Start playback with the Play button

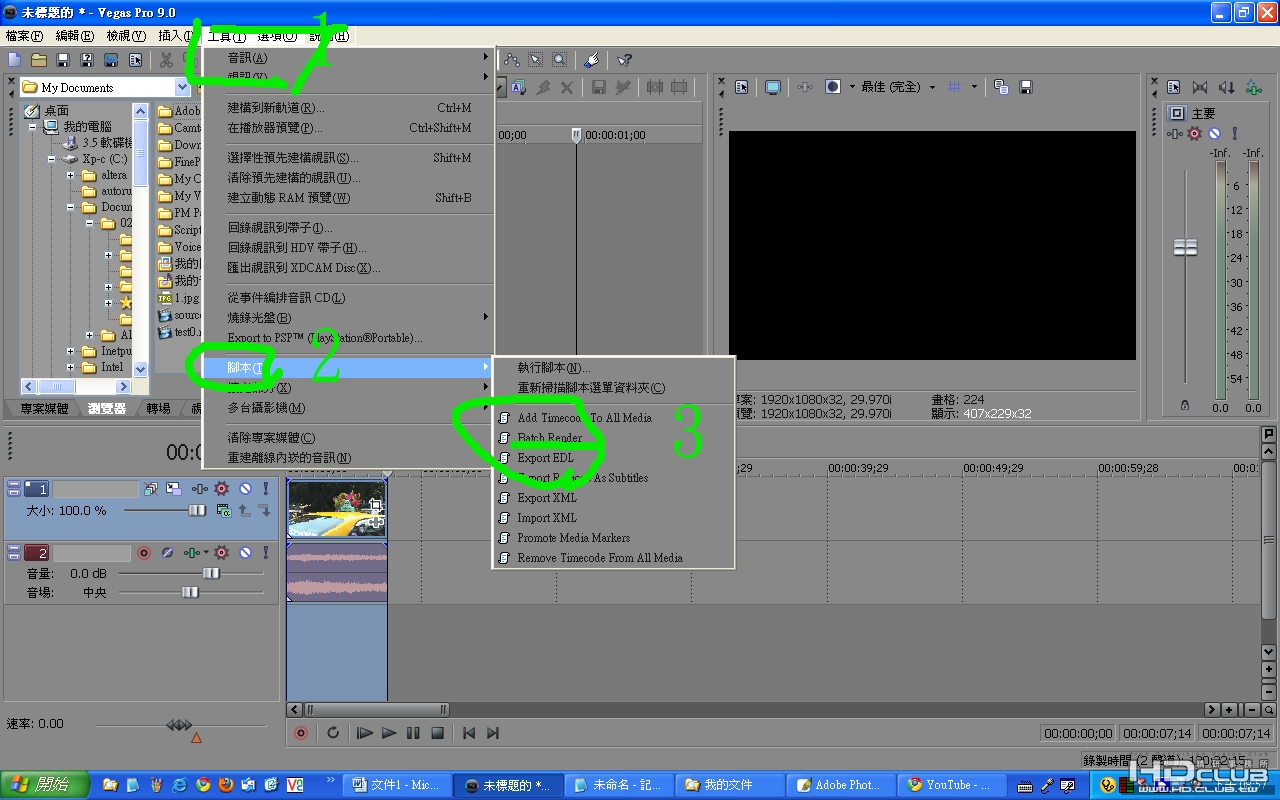point(389,733)
